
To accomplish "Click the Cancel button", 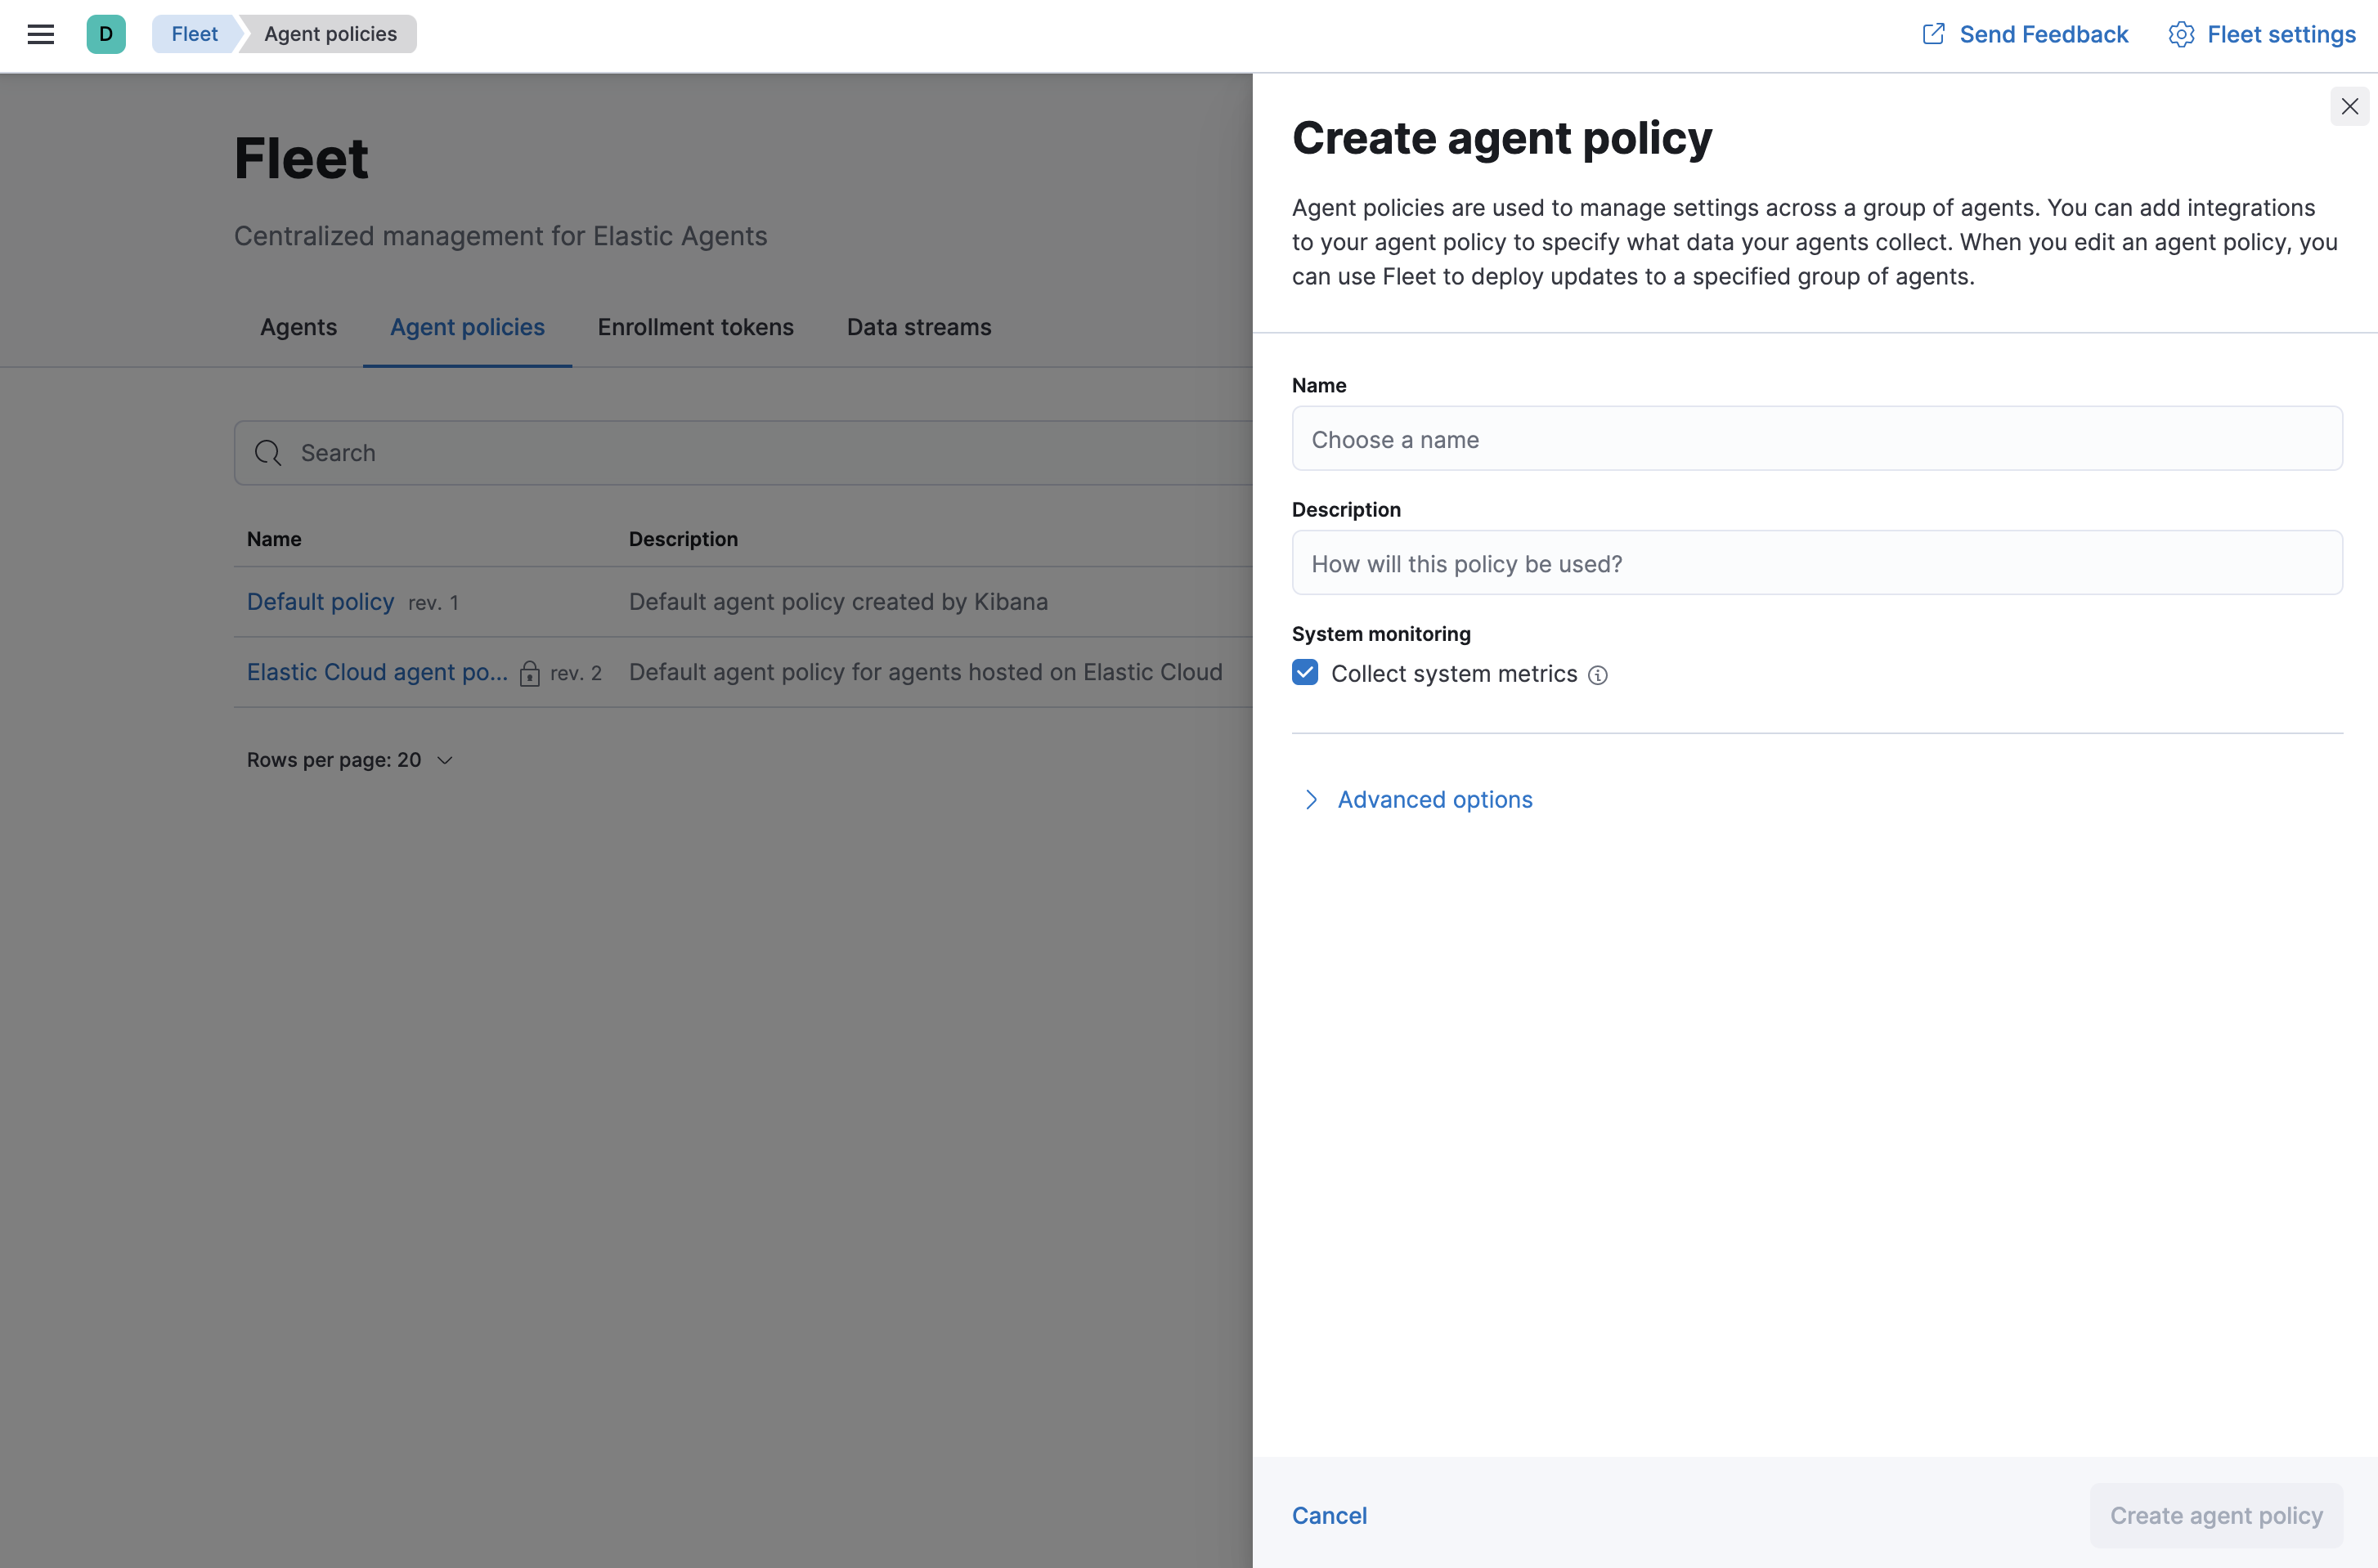I will pyautogui.click(x=1330, y=1516).
